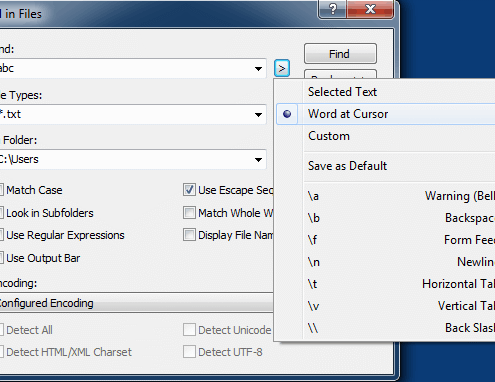The height and width of the screenshot is (382, 495).
Task: Open the File Types dropdown
Action: pos(258,115)
